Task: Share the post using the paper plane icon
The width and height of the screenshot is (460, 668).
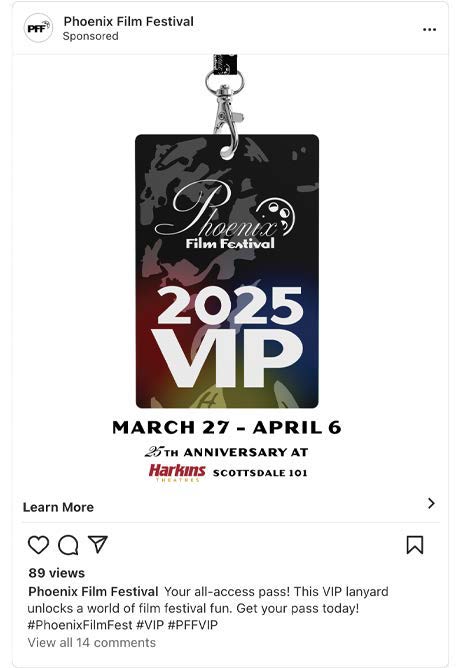Action: coord(98,544)
